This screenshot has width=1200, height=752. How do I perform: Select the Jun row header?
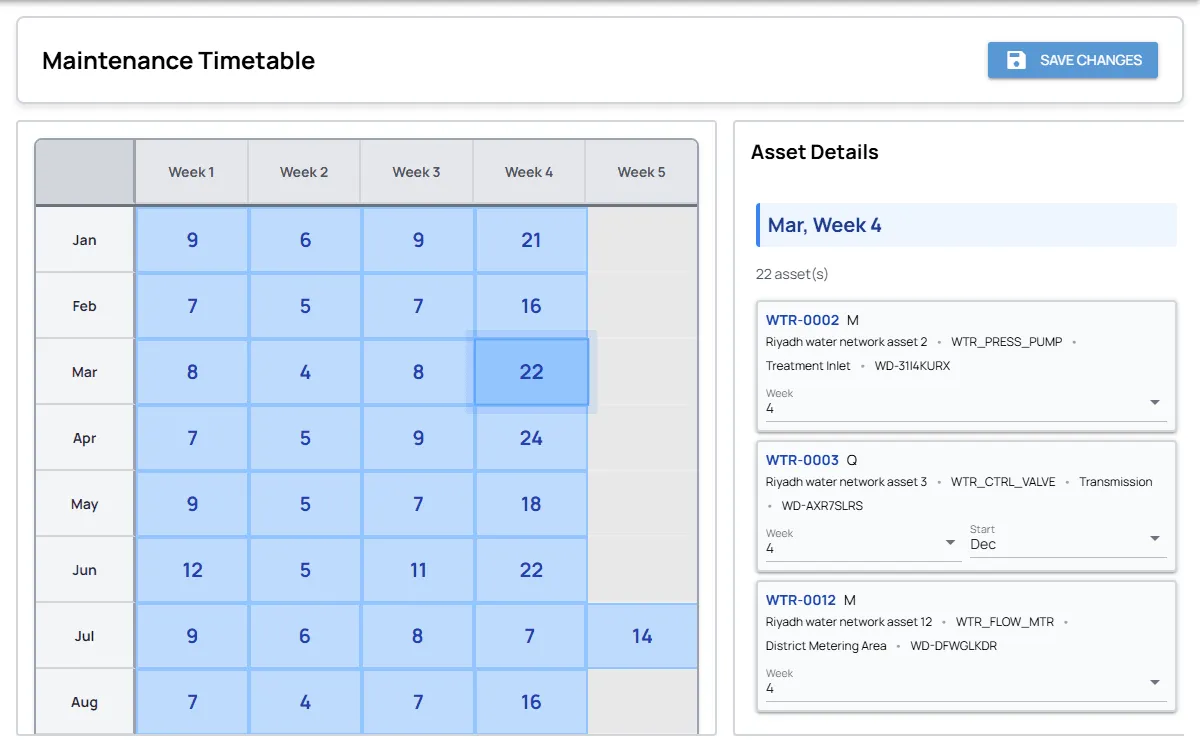85,570
